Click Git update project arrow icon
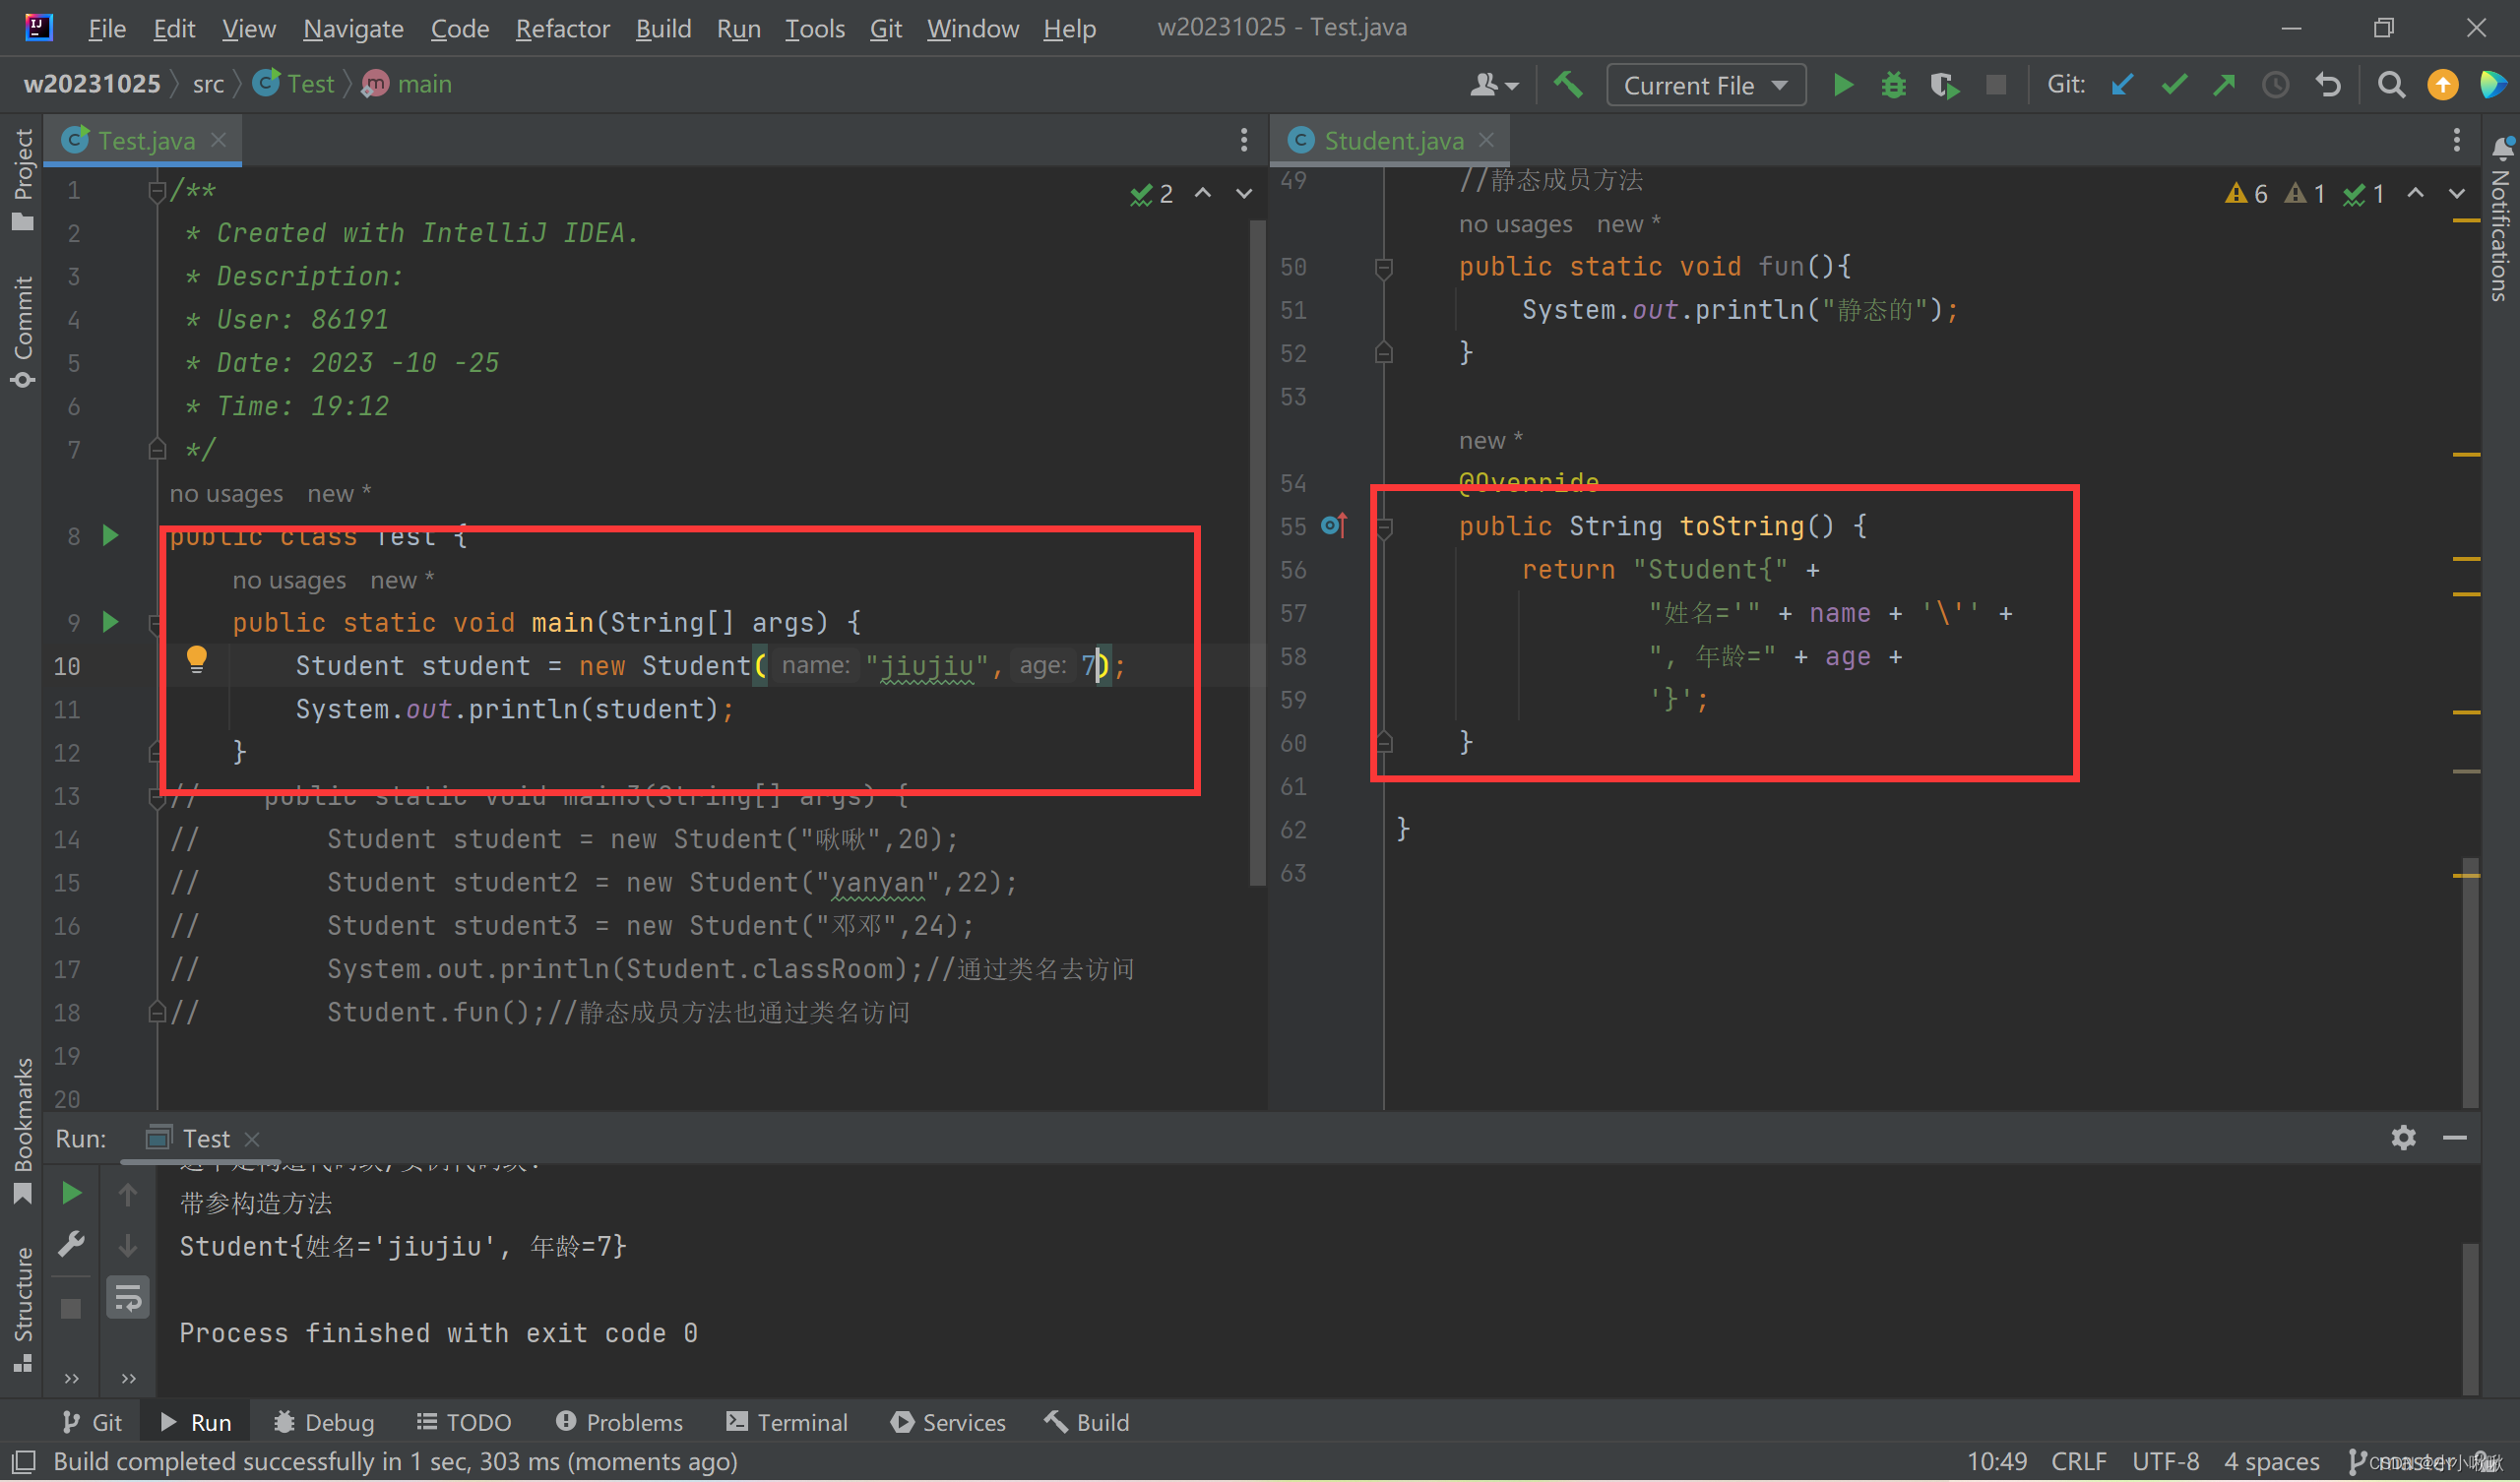Viewport: 2520px width, 1482px height. (x=2122, y=85)
